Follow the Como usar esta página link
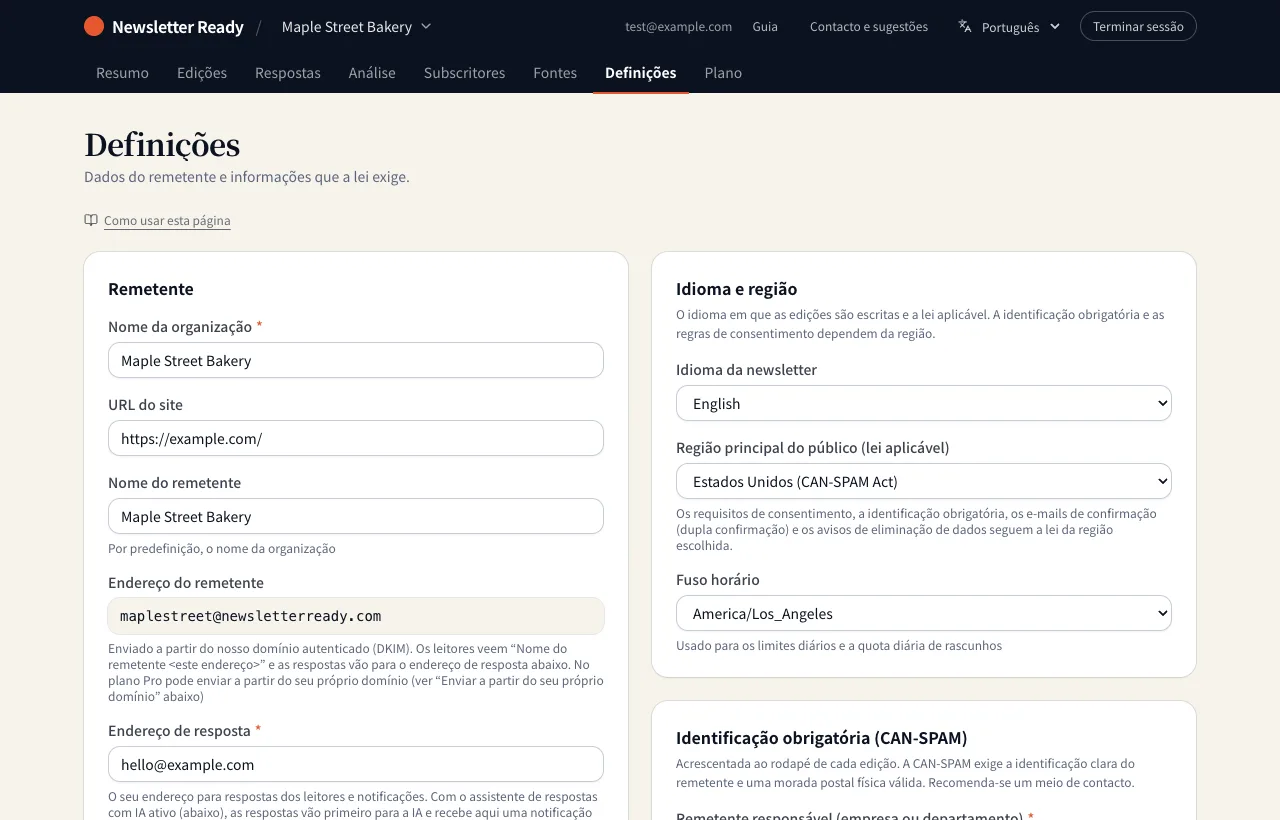The width and height of the screenshot is (1280, 820). click(x=167, y=221)
